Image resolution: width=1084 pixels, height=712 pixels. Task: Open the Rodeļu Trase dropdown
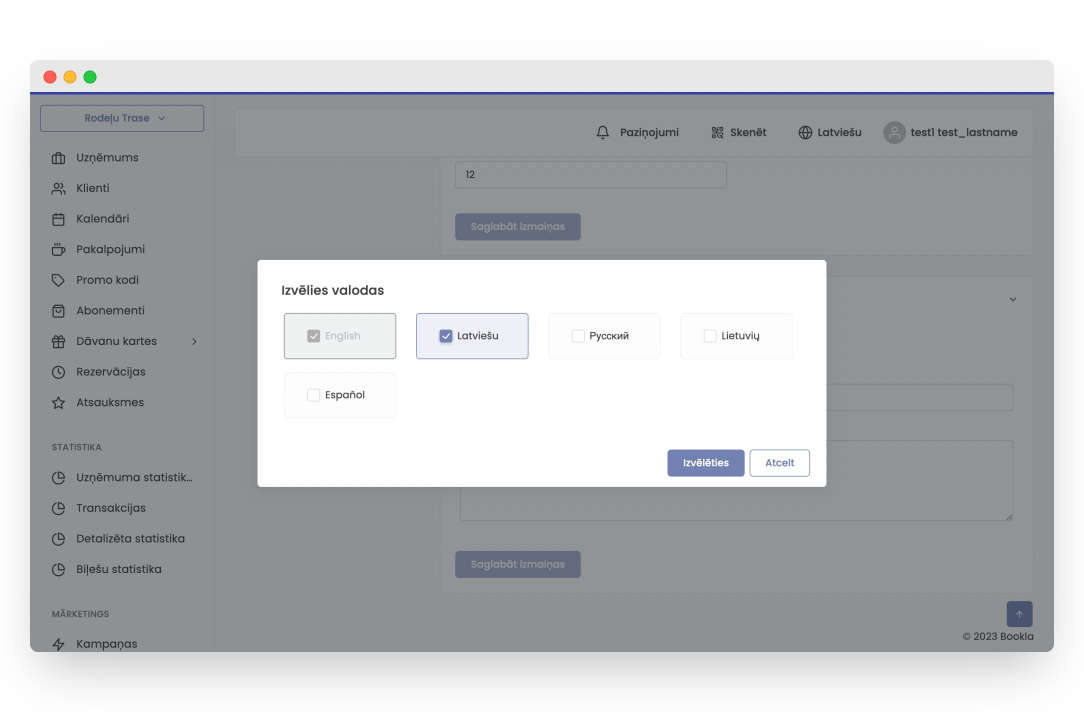(x=122, y=118)
